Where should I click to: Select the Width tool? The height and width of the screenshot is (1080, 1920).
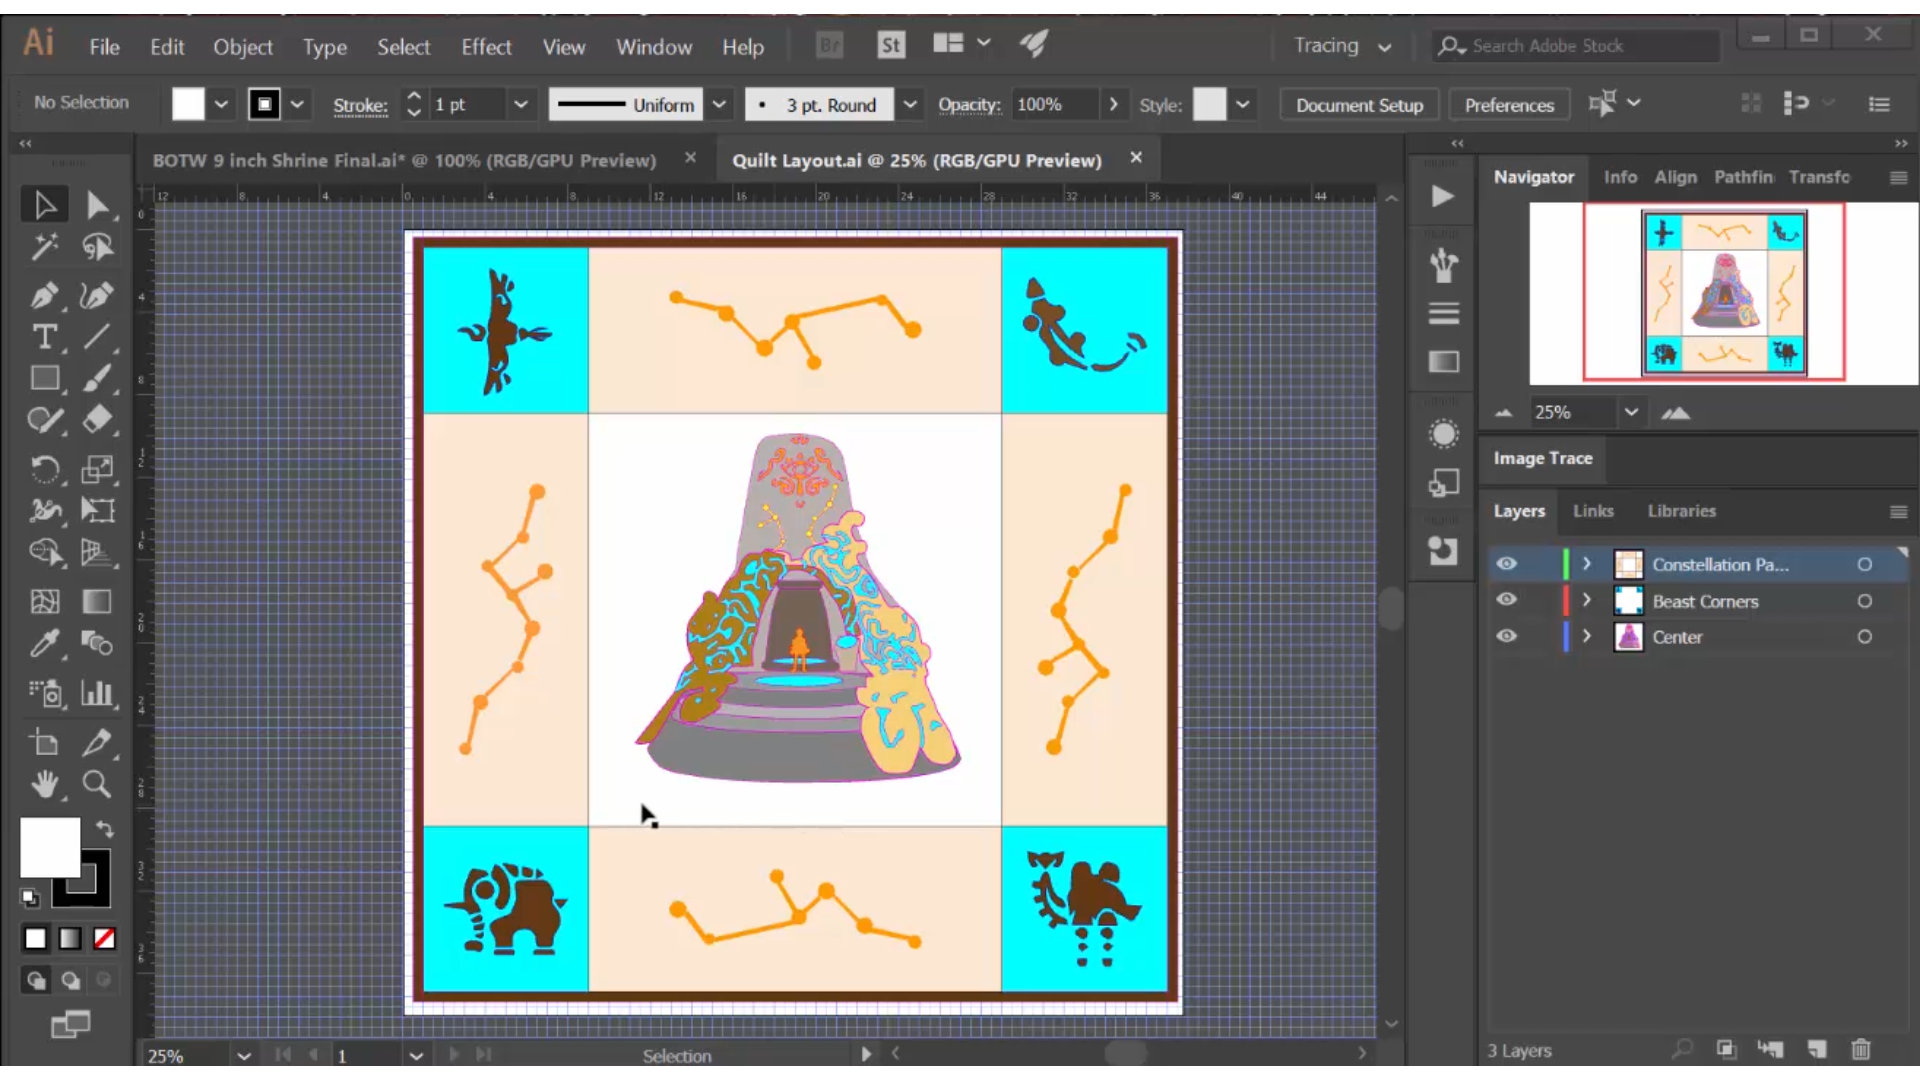[45, 510]
